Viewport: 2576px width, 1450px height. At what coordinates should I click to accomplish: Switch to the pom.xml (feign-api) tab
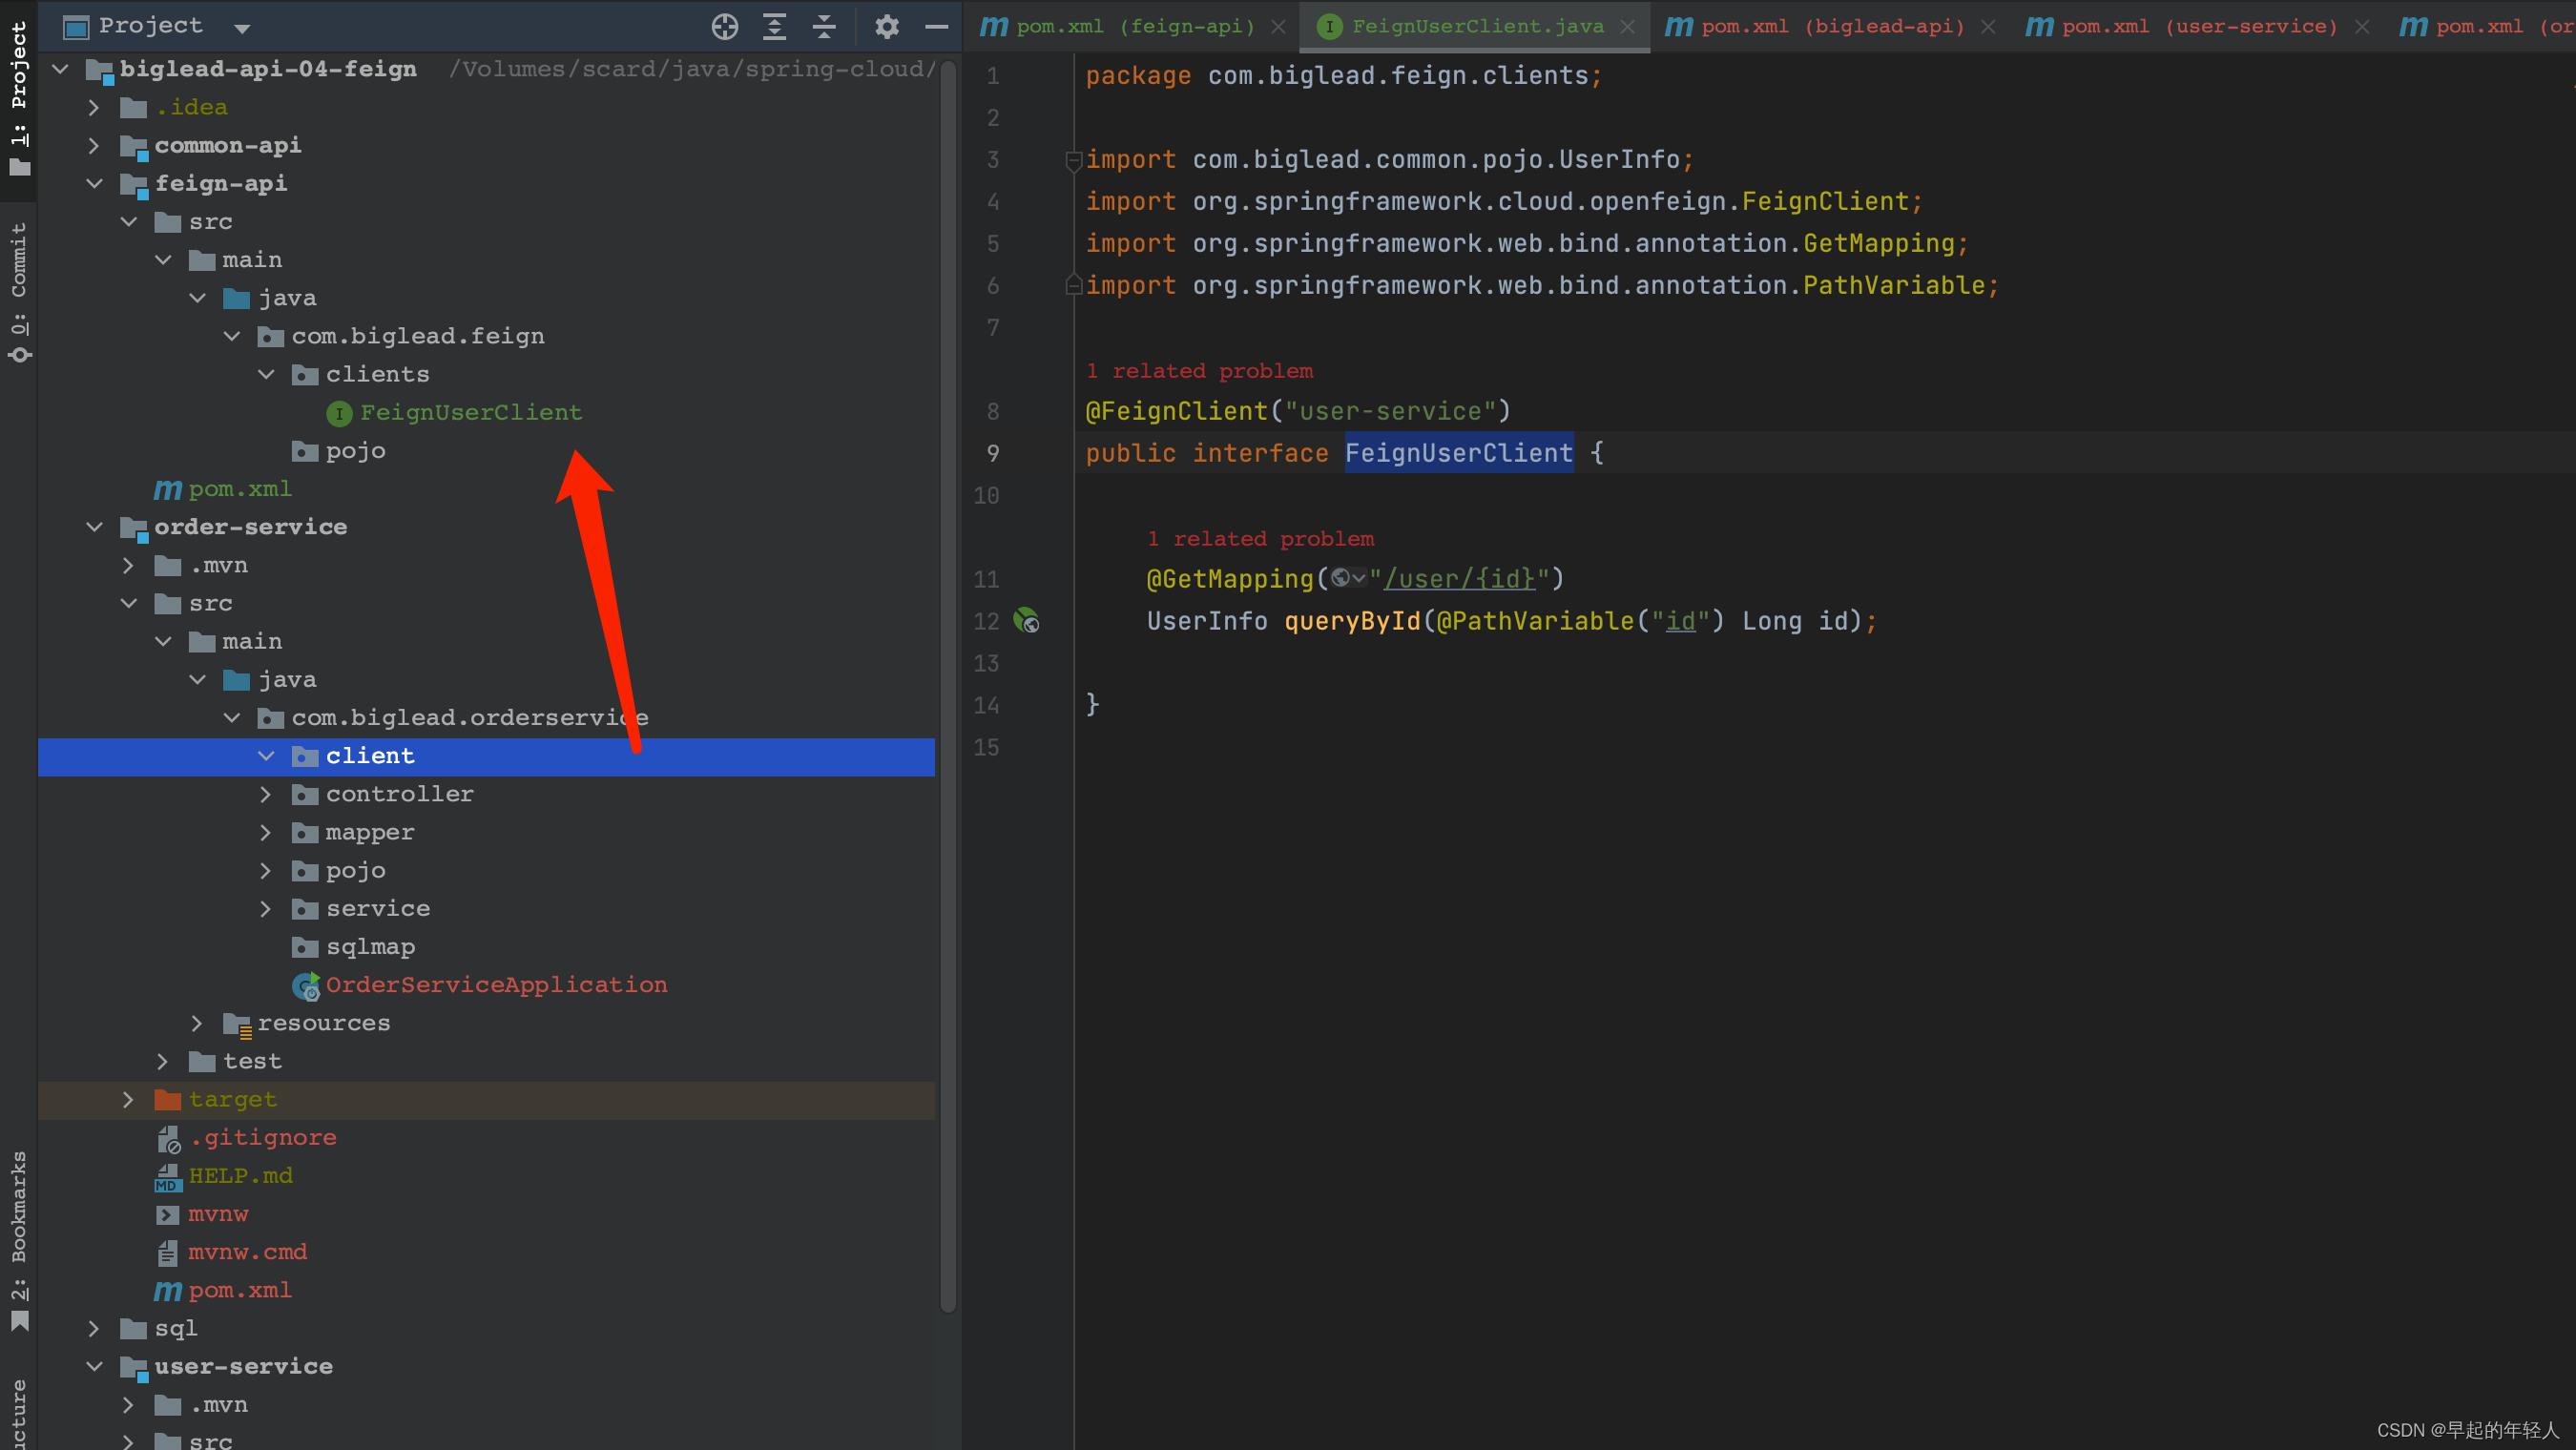[x=1134, y=27]
